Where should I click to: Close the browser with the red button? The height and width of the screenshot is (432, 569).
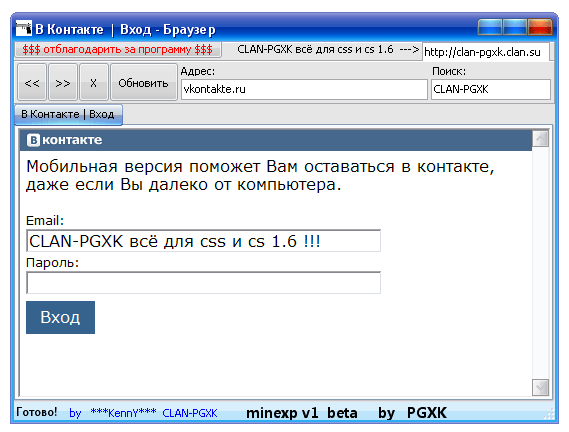tap(540, 27)
